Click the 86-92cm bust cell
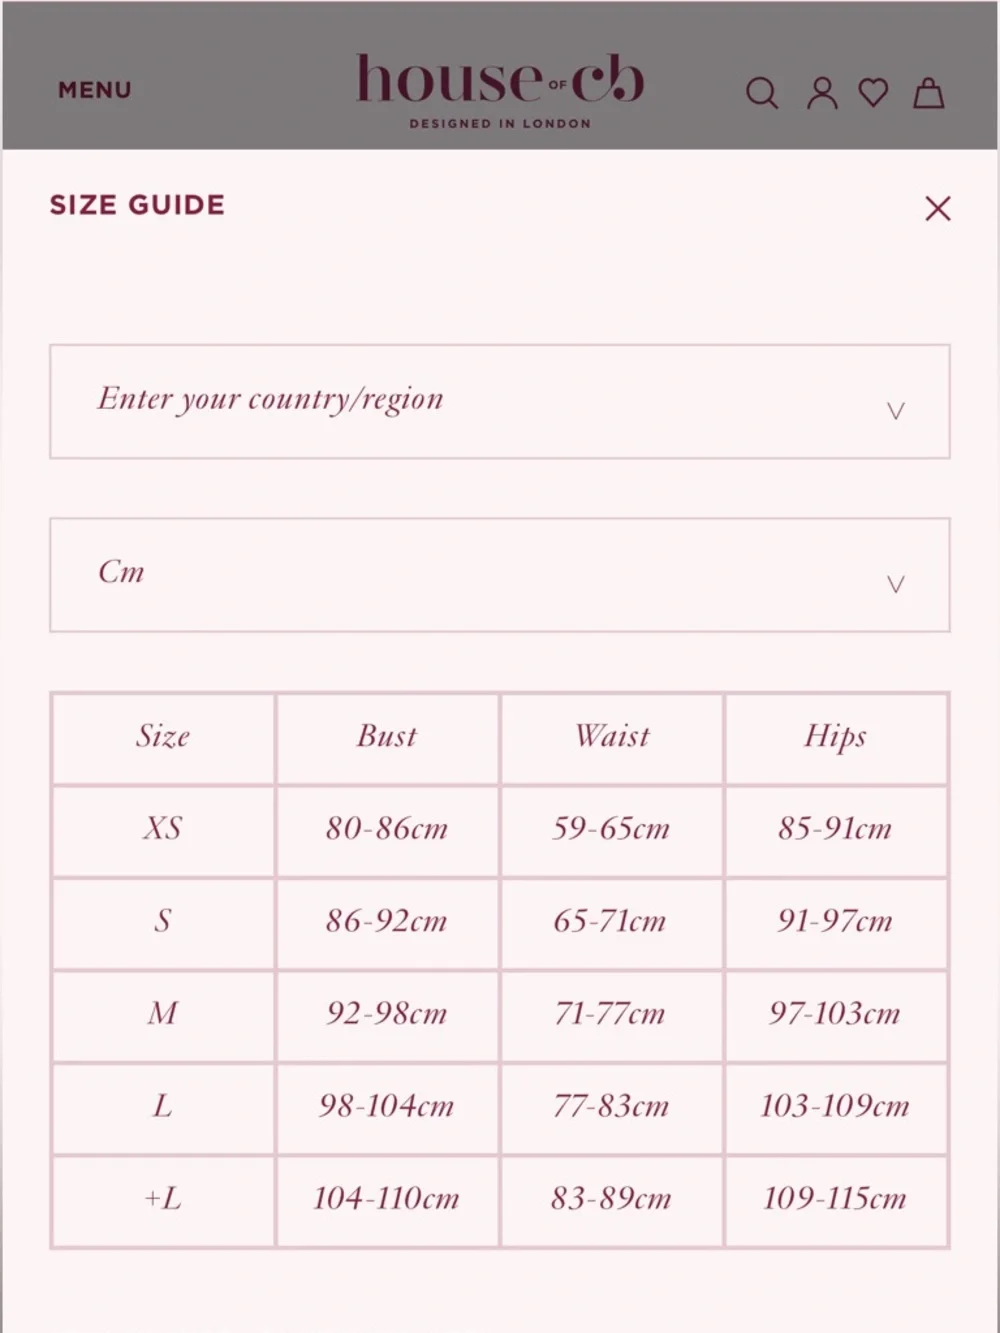The image size is (1000, 1333). click(x=387, y=922)
